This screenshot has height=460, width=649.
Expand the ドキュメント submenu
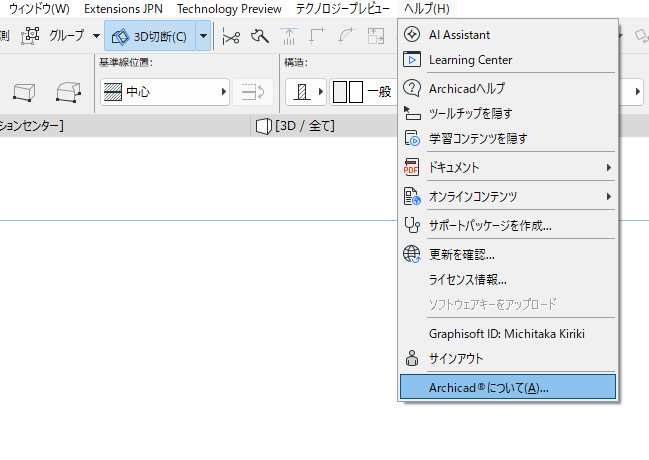508,167
